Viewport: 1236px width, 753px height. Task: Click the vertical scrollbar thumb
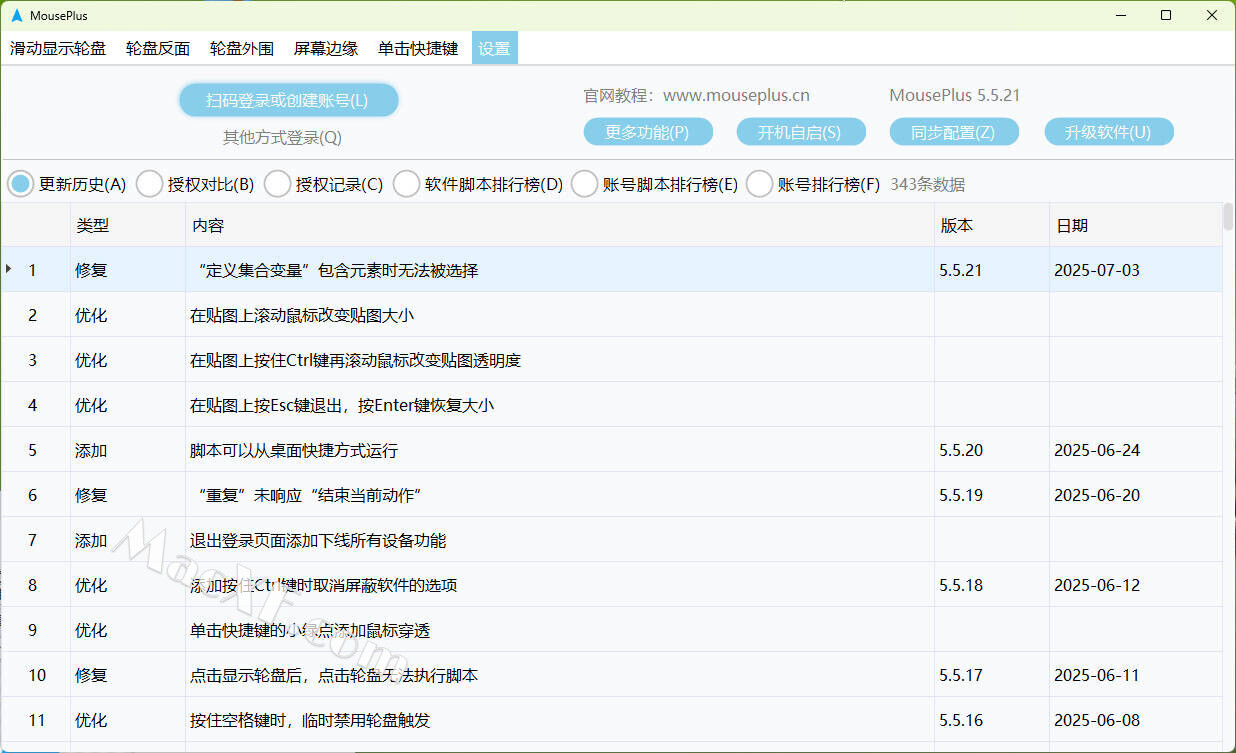pyautogui.click(x=1228, y=217)
